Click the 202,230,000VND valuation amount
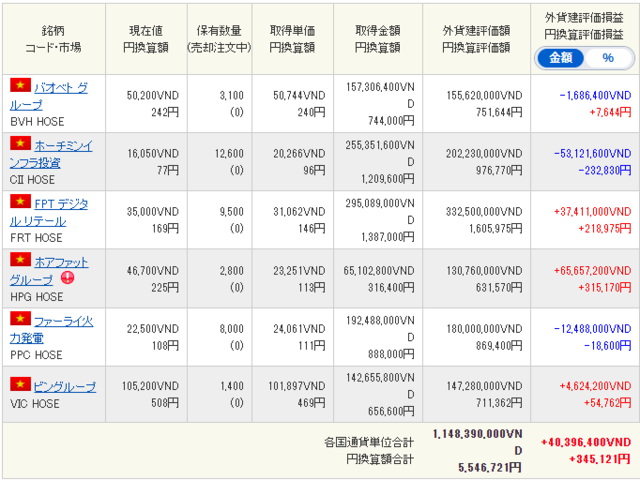 pyautogui.click(x=484, y=153)
